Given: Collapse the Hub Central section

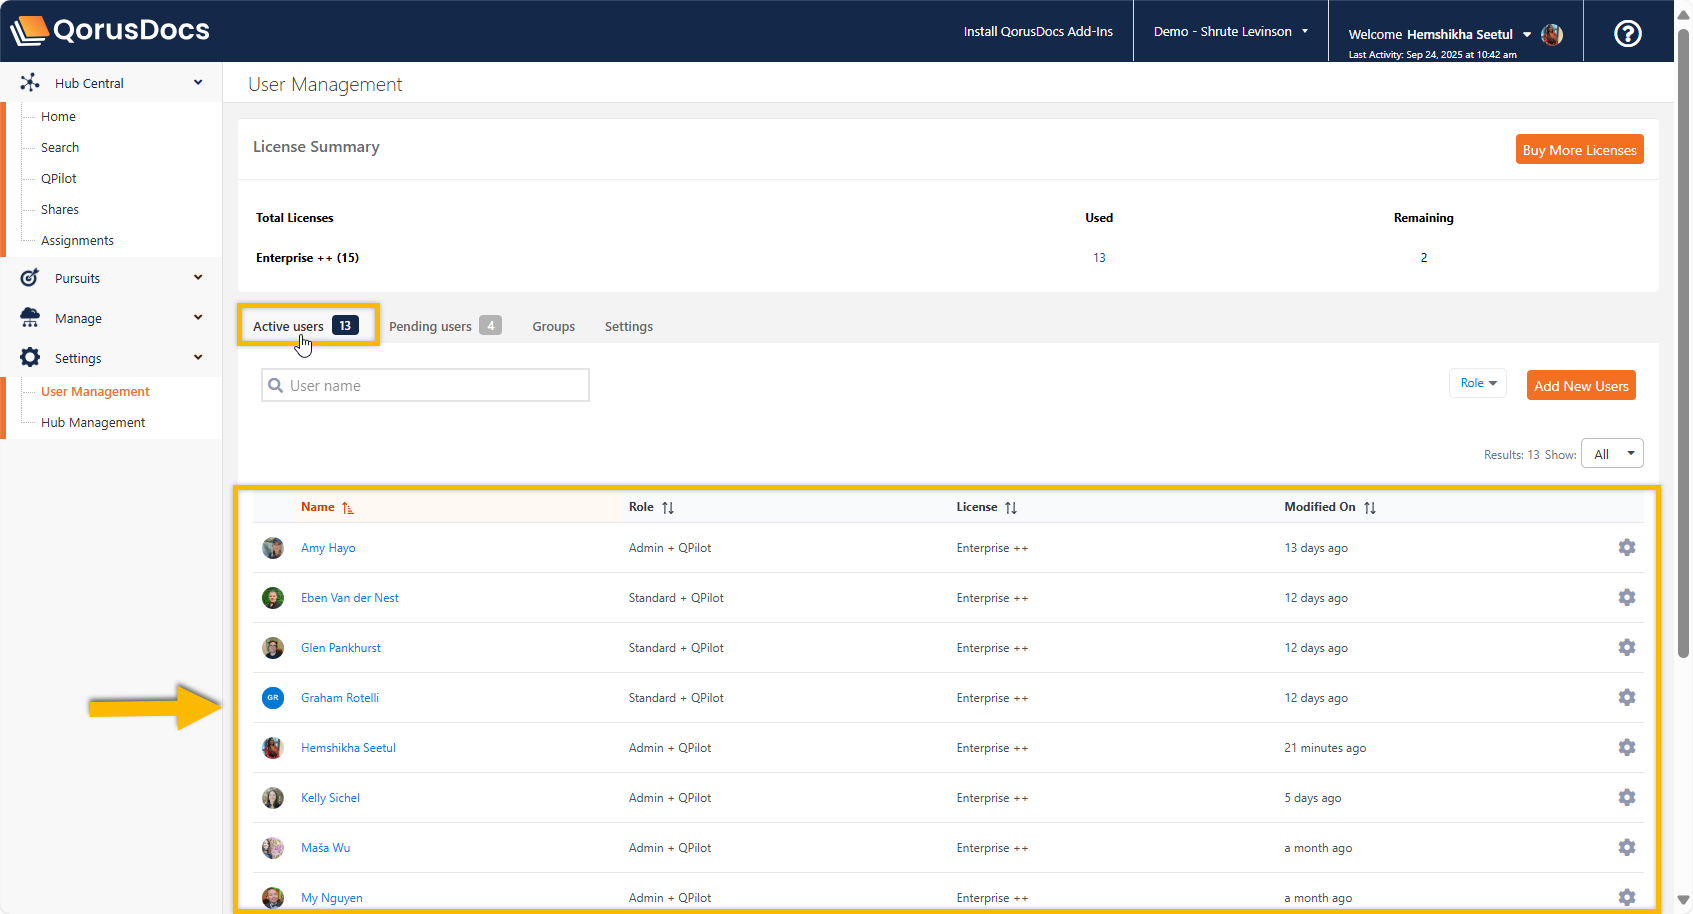Looking at the screenshot, I should (x=198, y=83).
